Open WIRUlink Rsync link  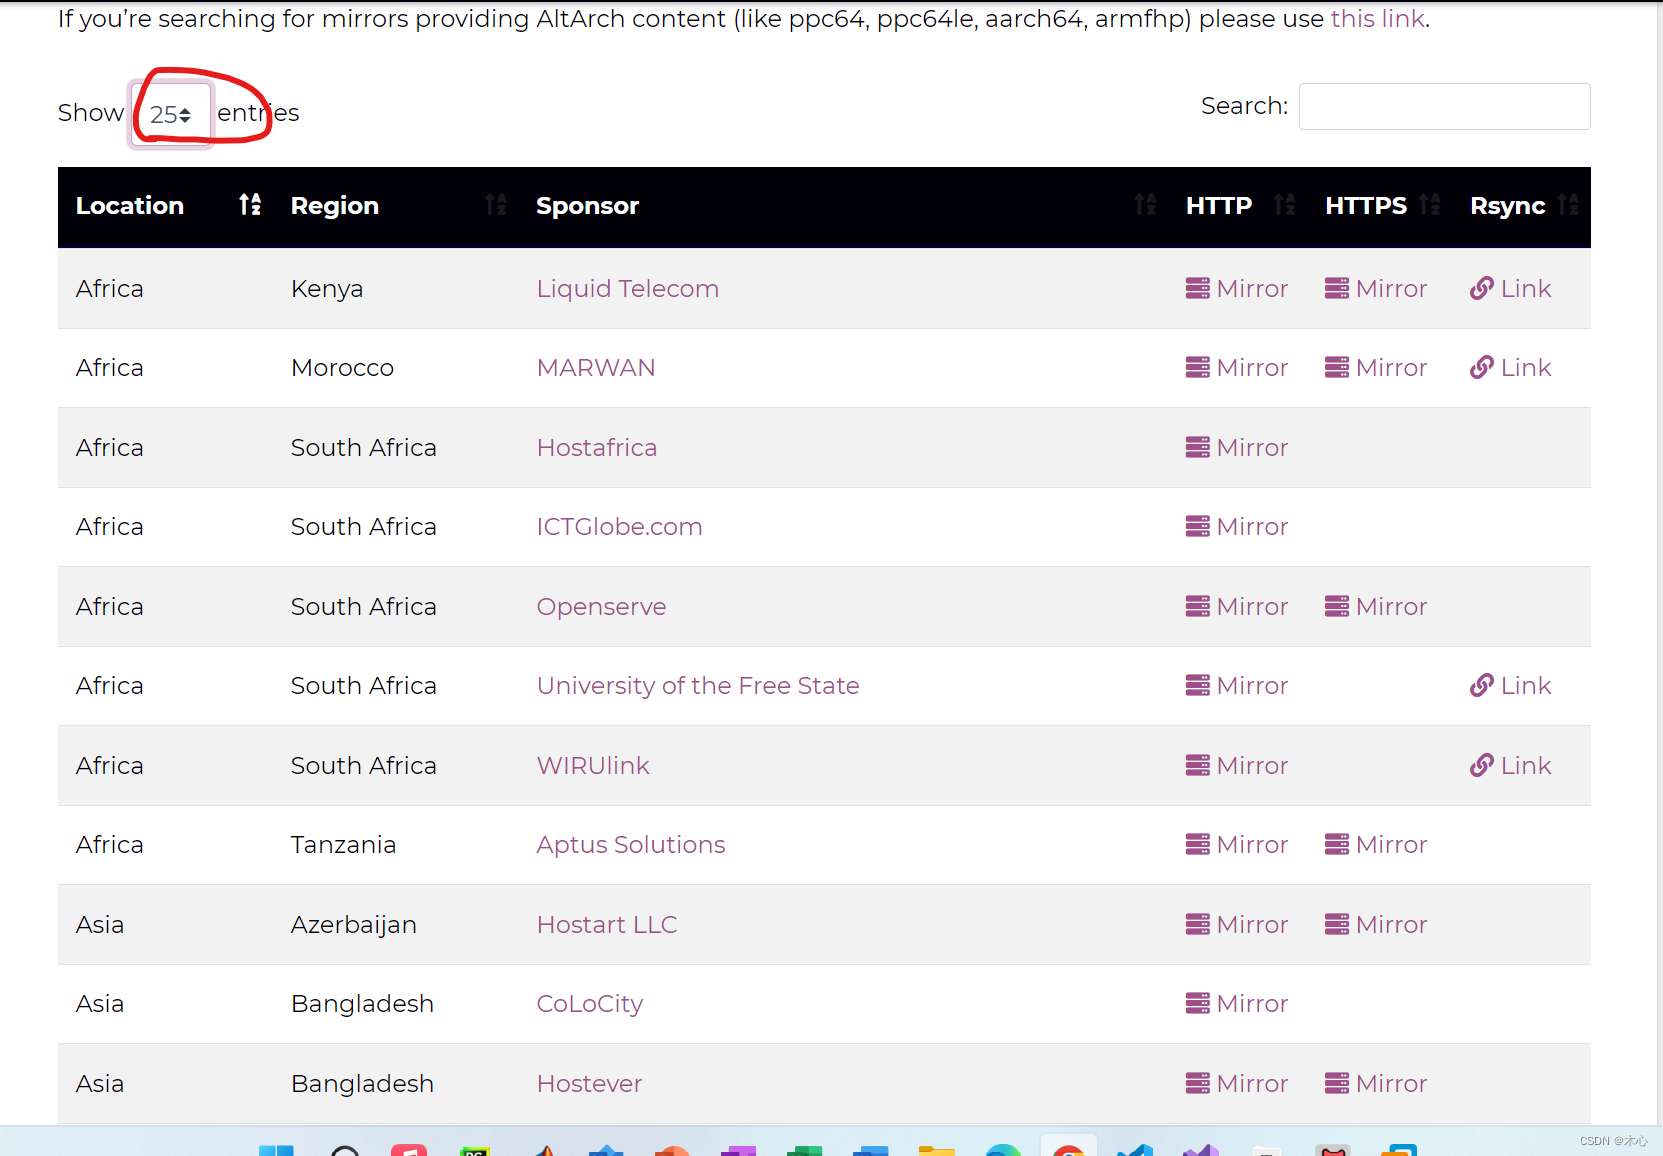[1510, 766]
